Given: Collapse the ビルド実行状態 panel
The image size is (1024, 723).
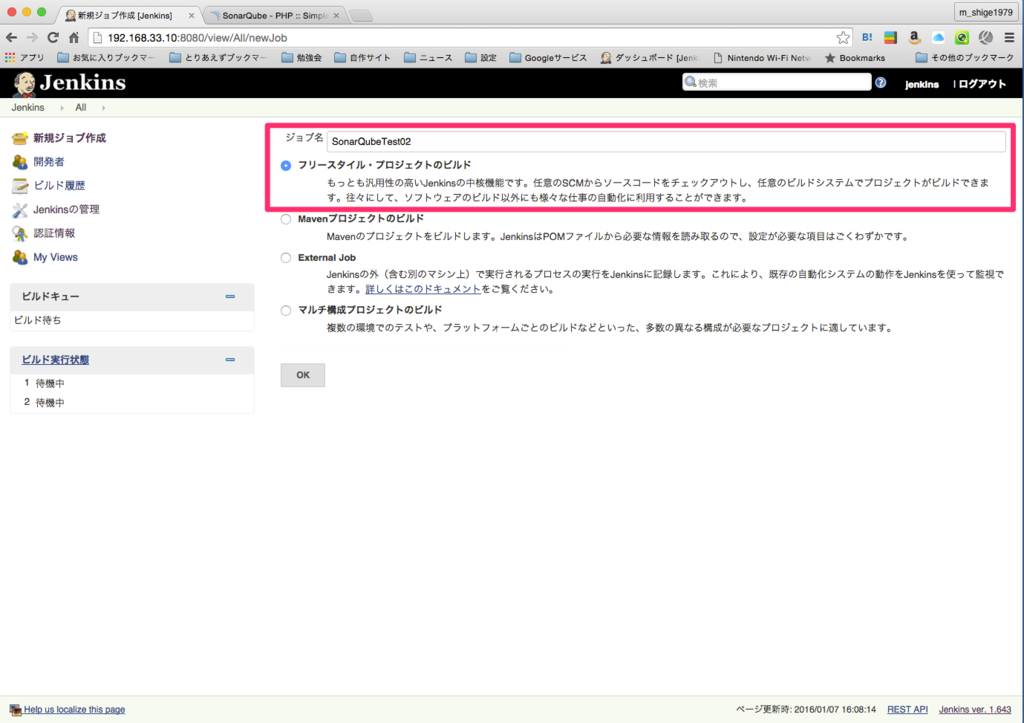Looking at the screenshot, I should point(230,360).
